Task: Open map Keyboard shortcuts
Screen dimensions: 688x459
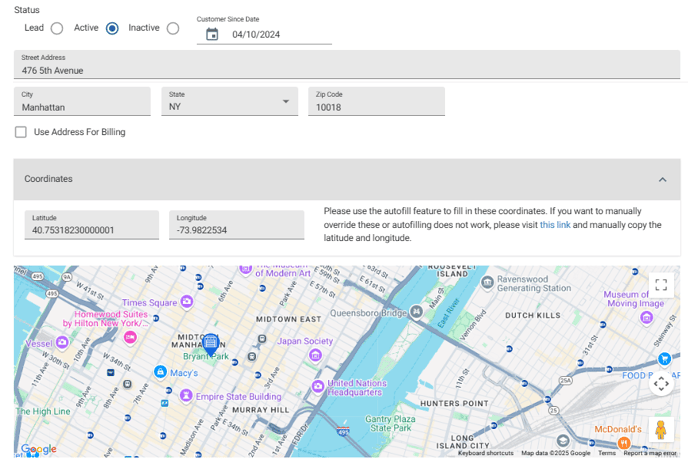Action: click(486, 453)
